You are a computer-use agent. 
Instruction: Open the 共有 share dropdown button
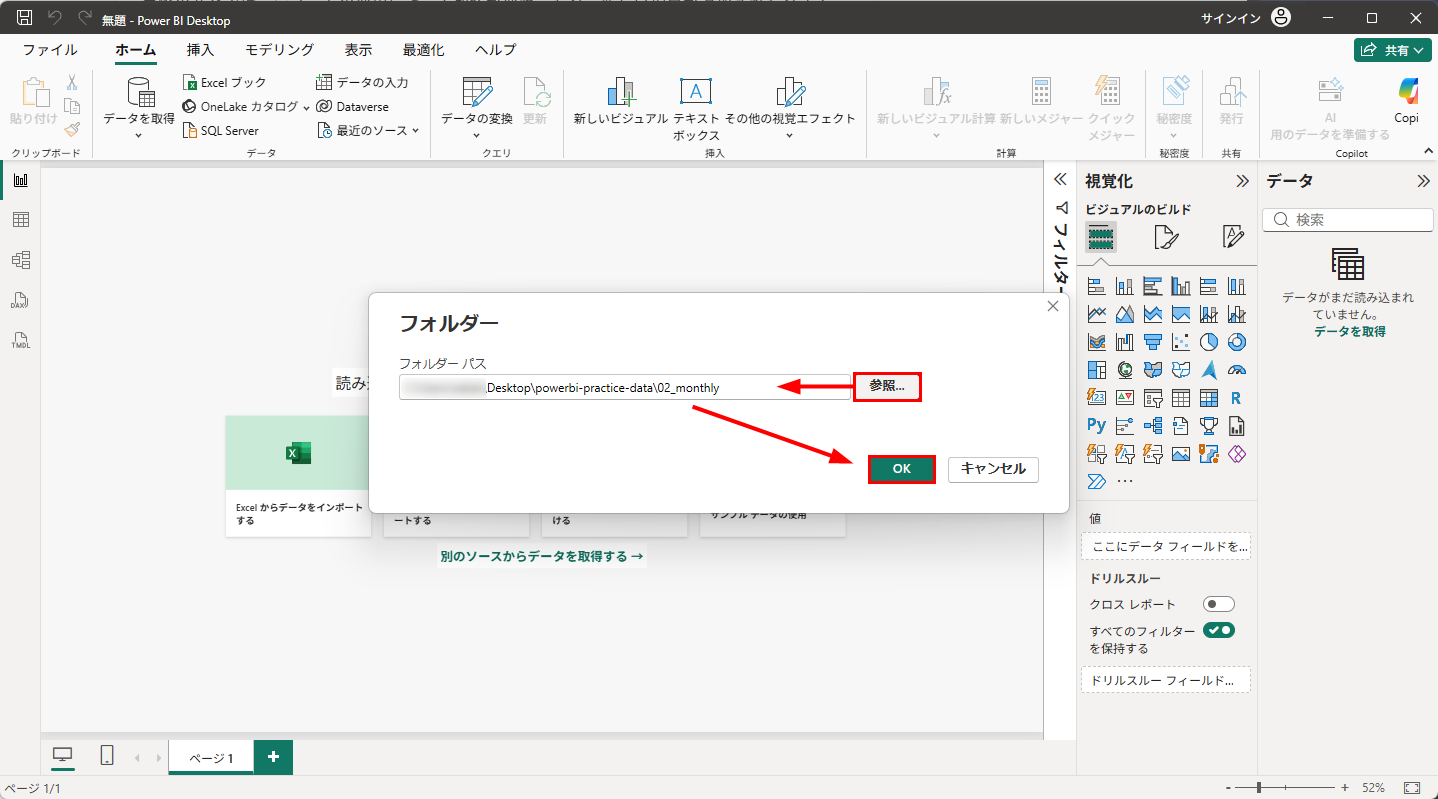(1392, 50)
